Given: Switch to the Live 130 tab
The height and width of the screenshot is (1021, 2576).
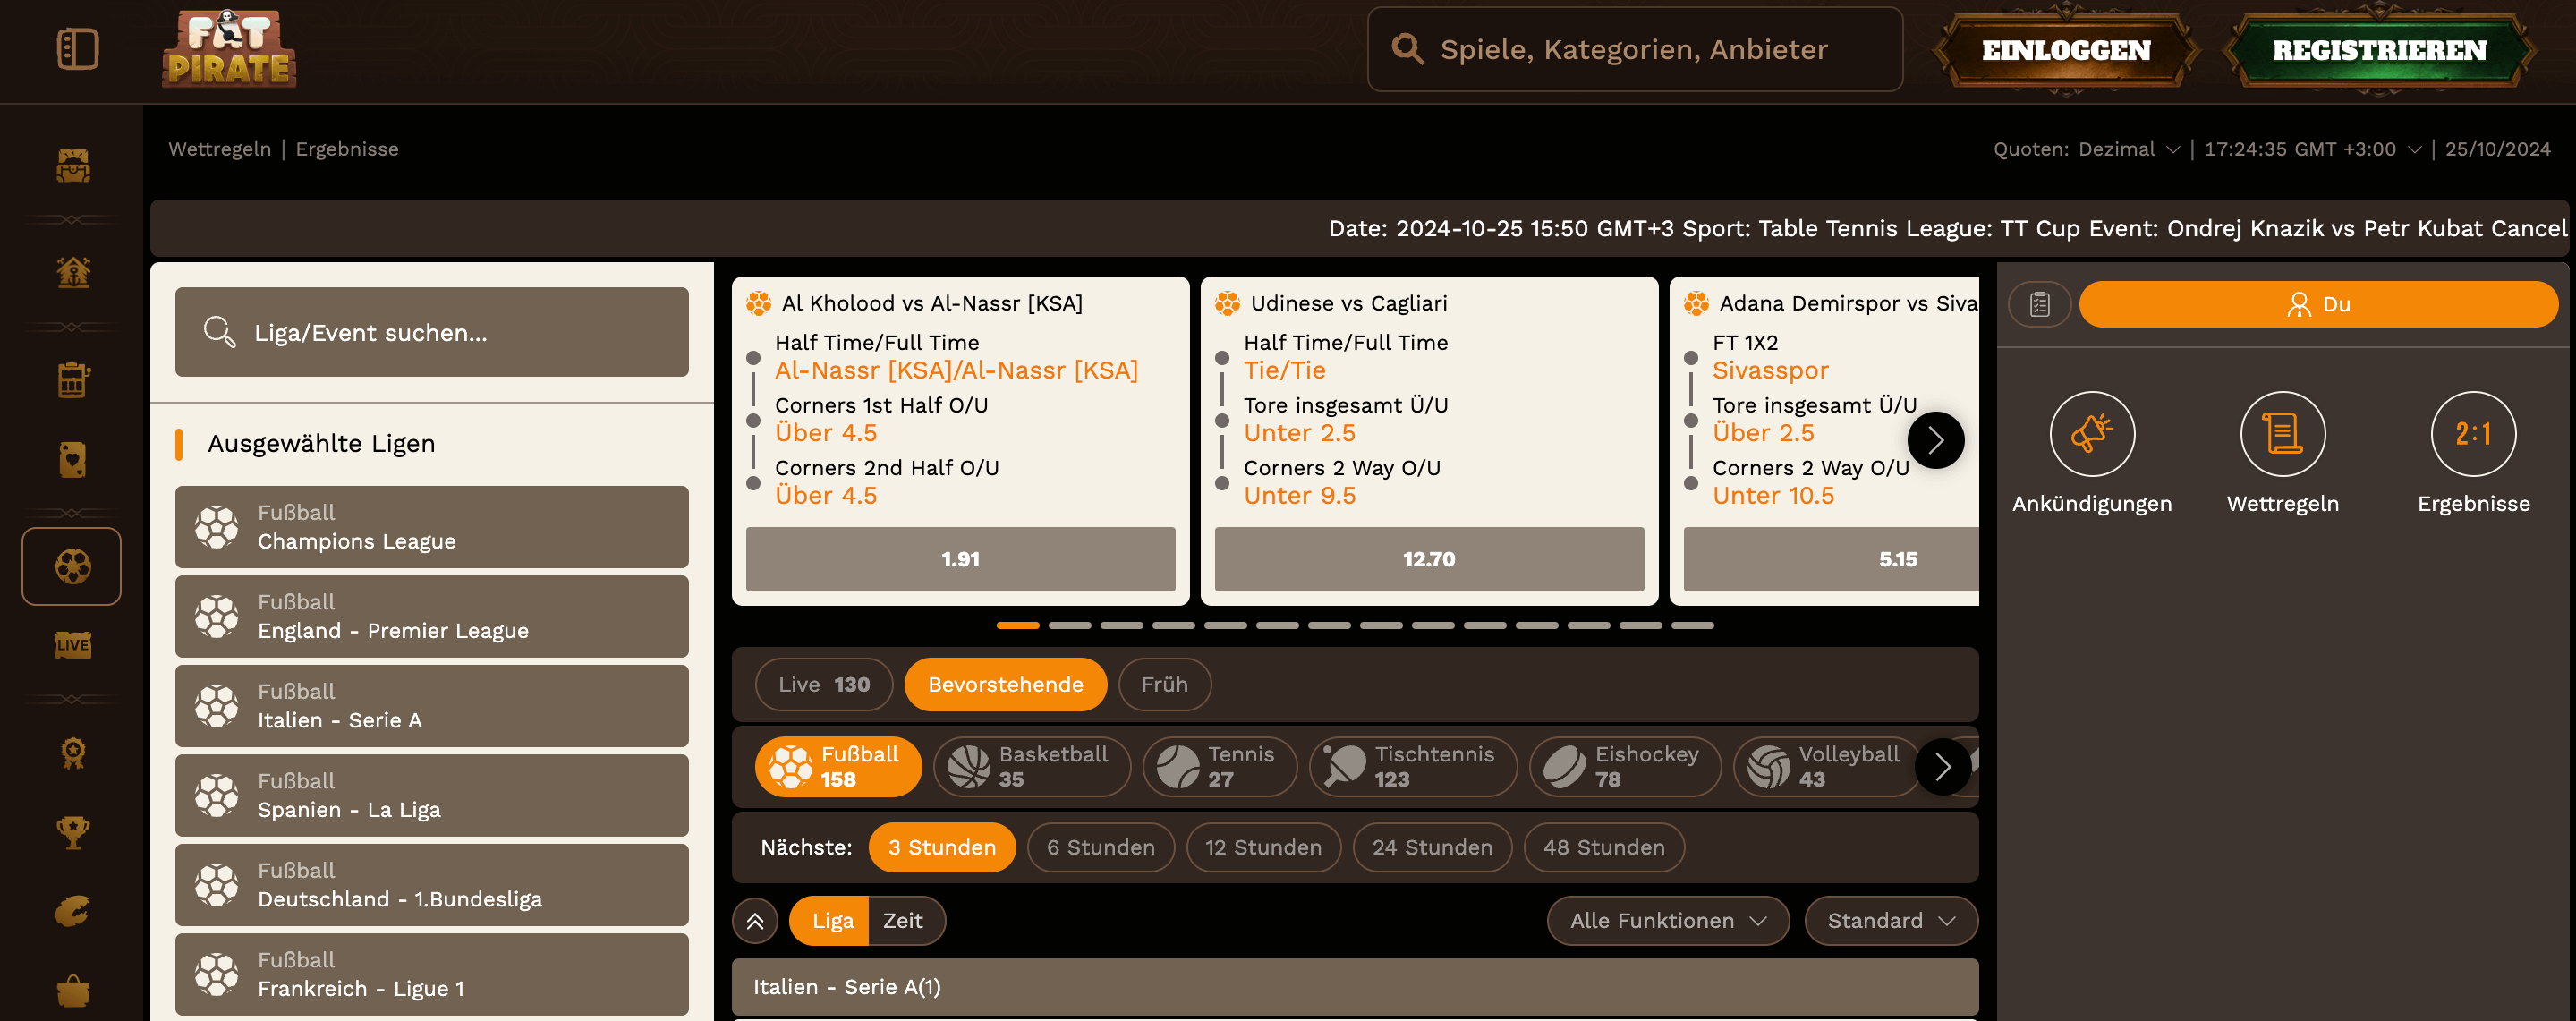Looking at the screenshot, I should tap(823, 685).
